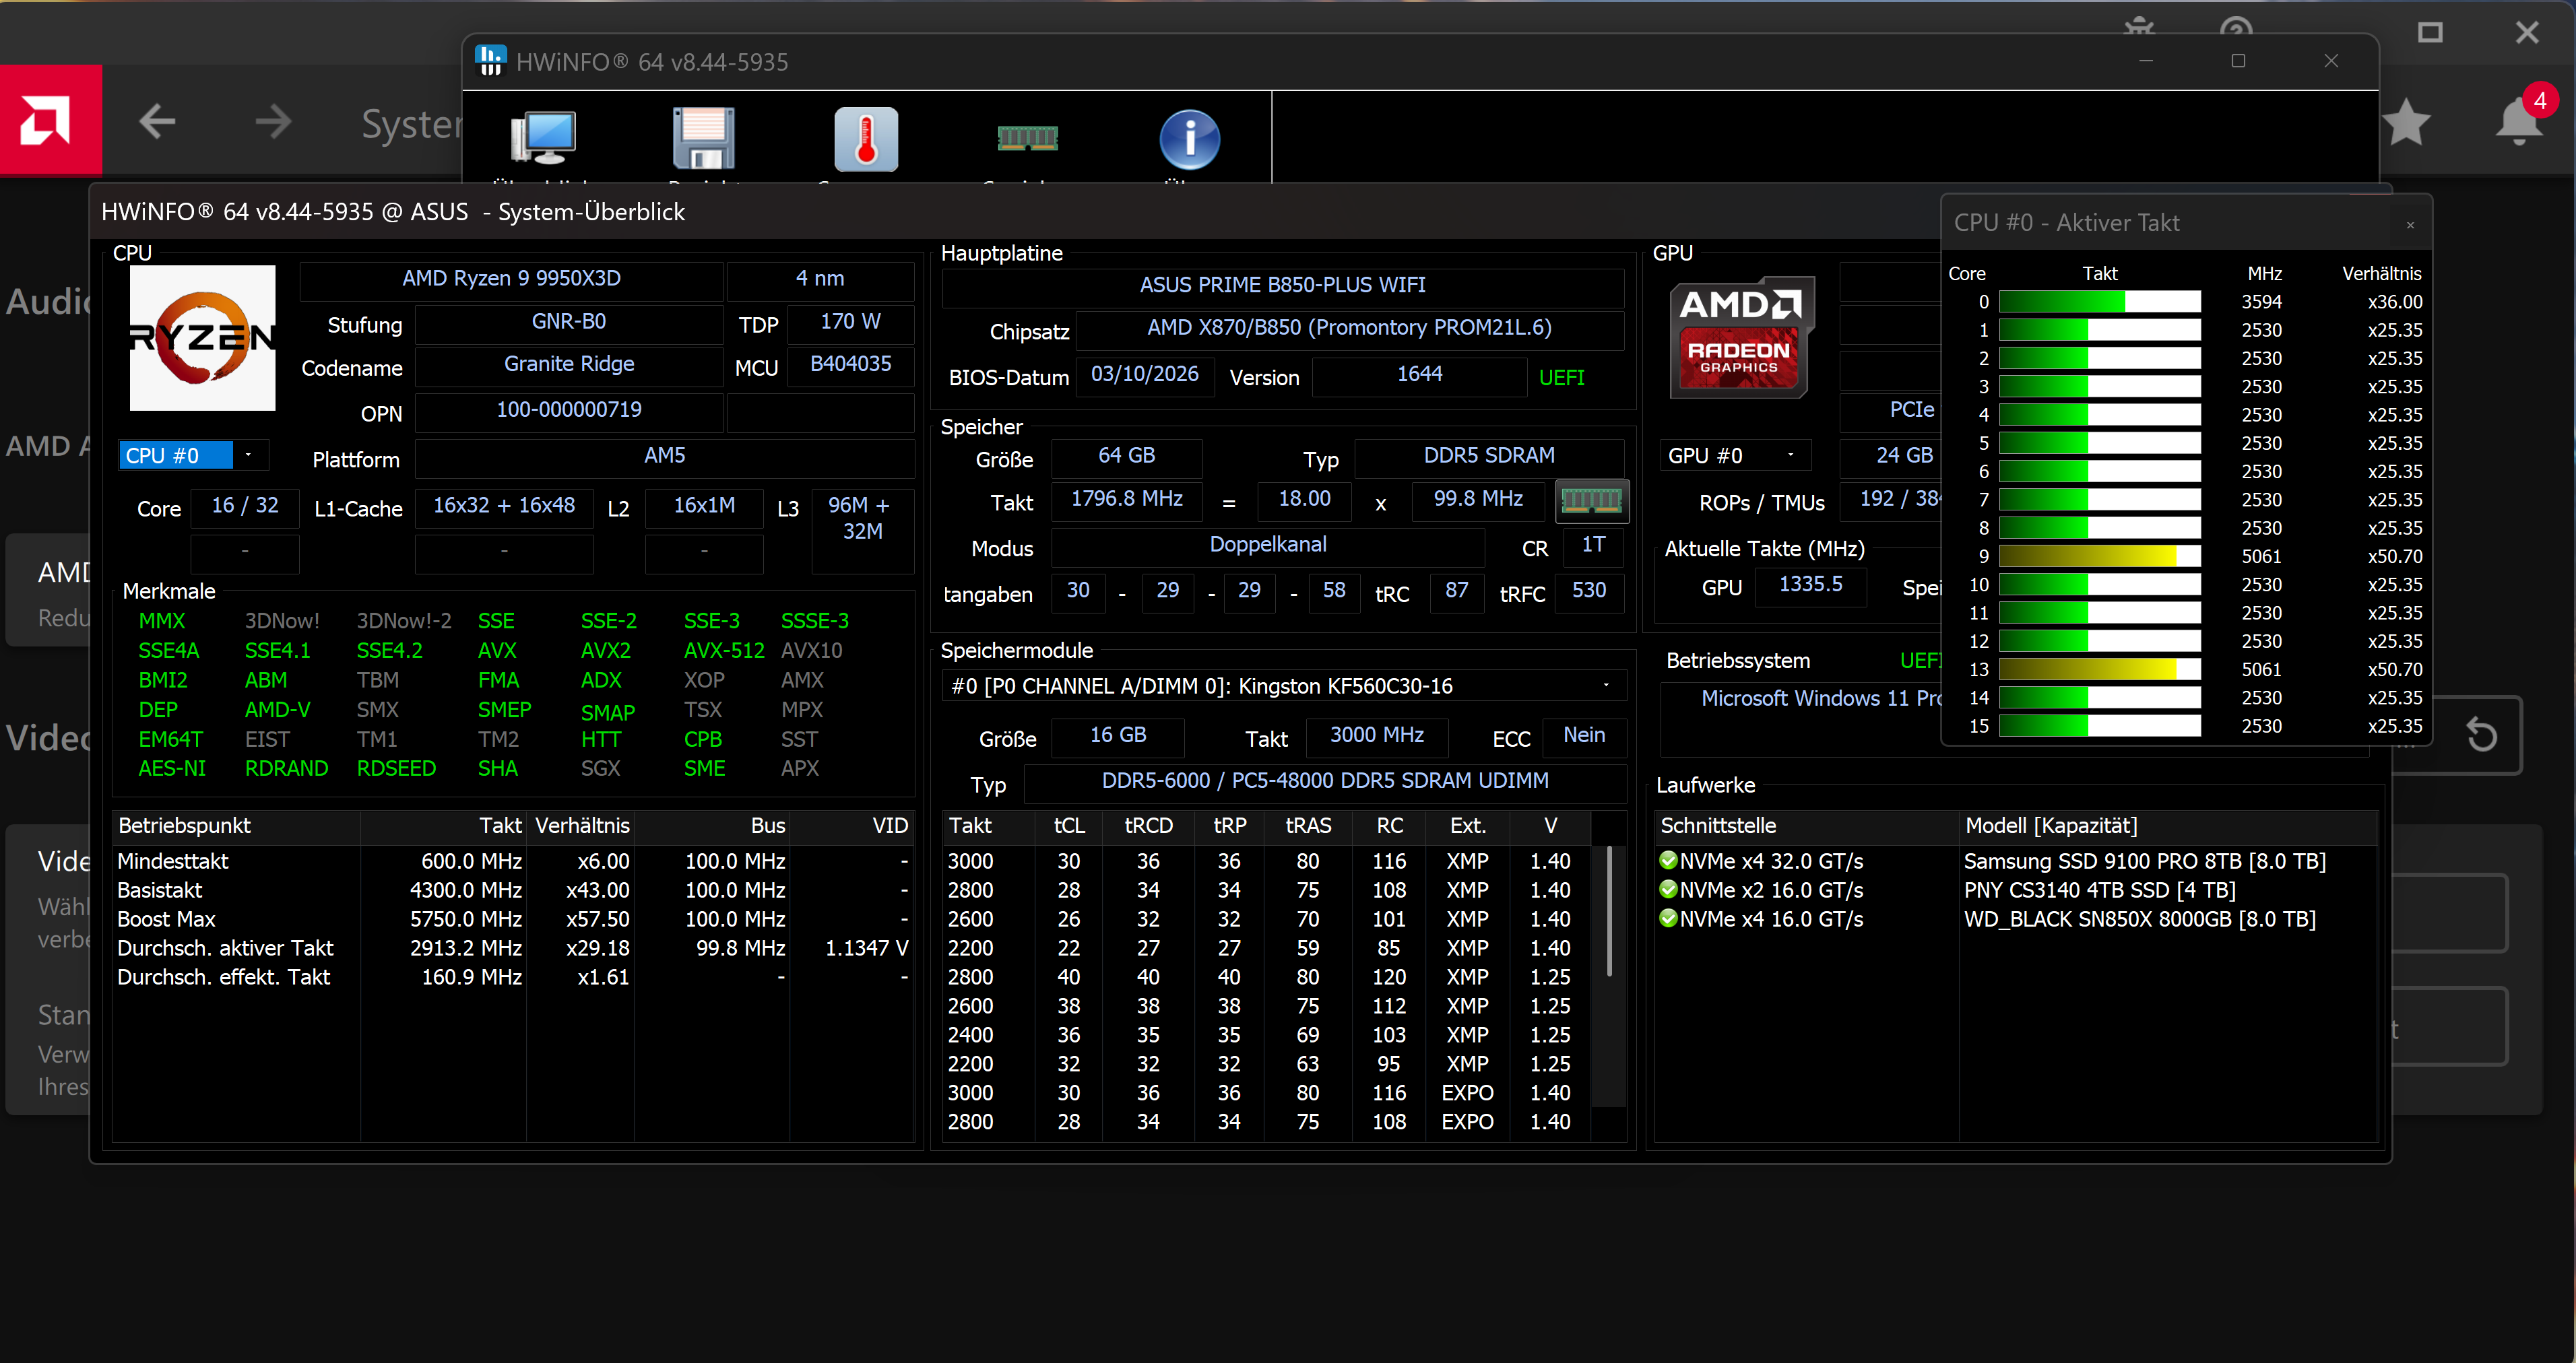
Task: Click the Modell [Kapazität] column header
Action: (x=2168, y=826)
